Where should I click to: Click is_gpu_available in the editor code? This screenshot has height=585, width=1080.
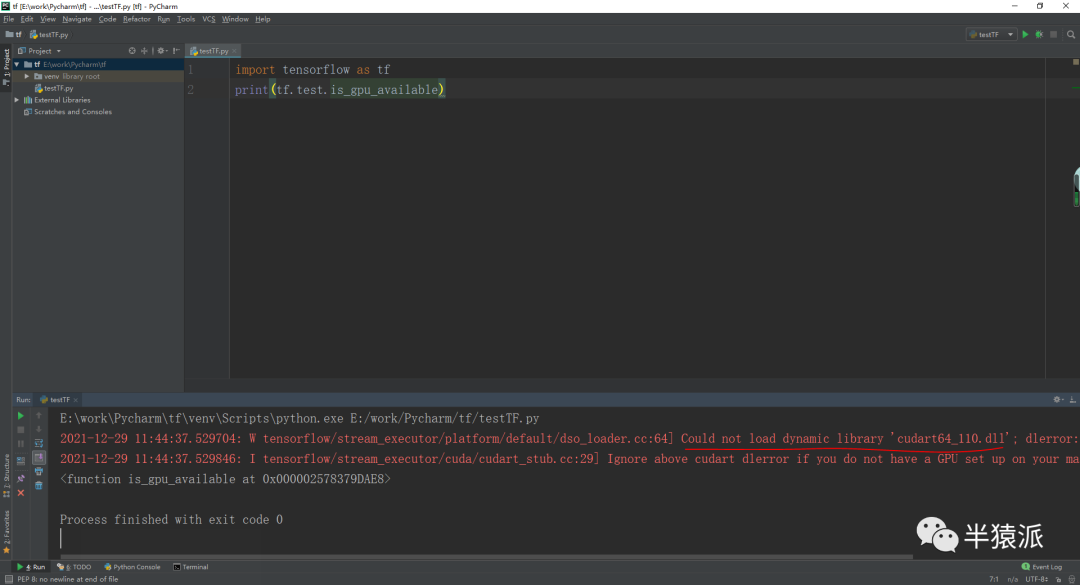coord(384,90)
